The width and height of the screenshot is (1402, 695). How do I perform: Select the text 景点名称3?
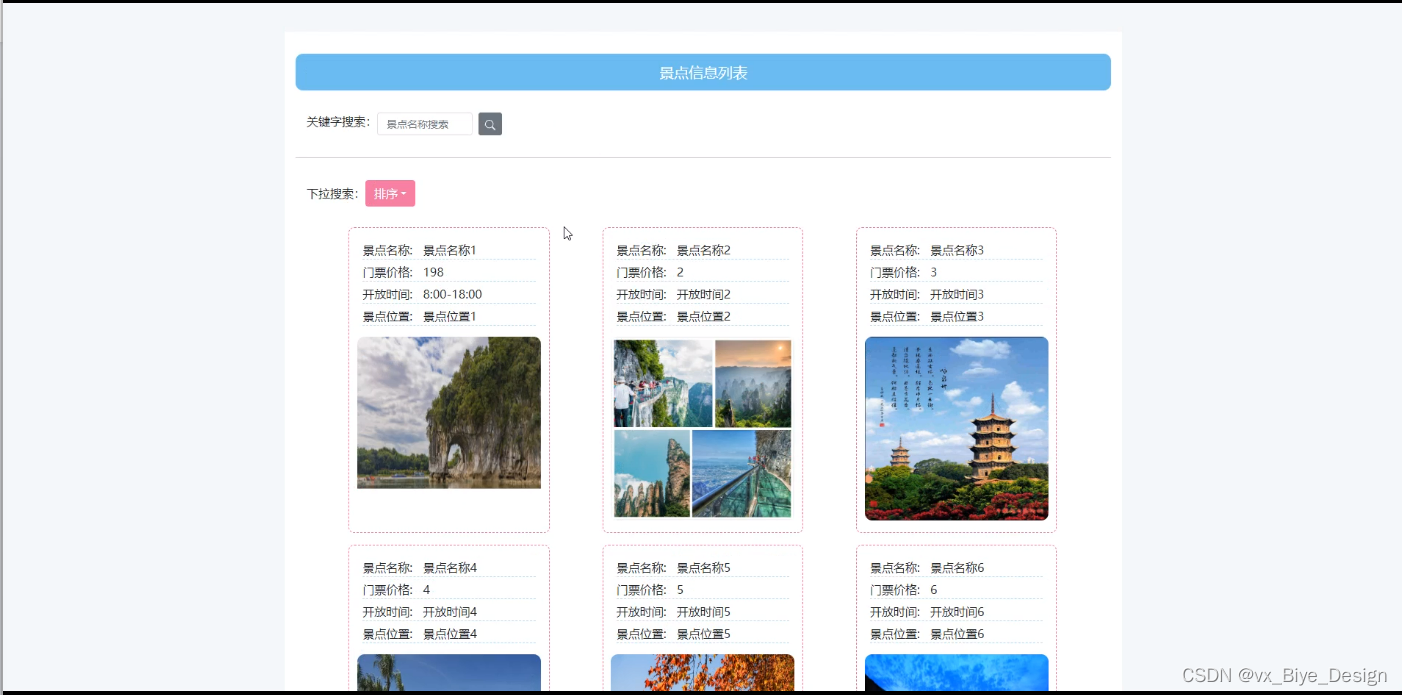(x=958, y=250)
